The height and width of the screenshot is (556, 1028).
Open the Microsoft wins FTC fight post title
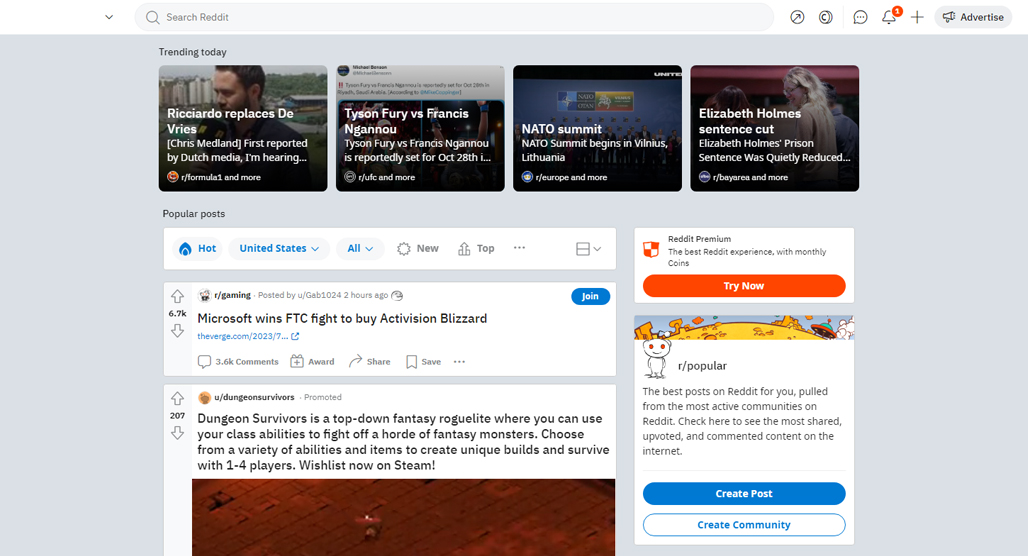point(342,319)
